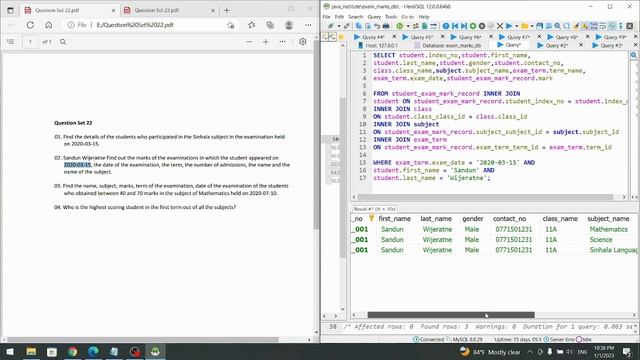Click the disconnect icon in HeidiSQL toolbar
Screen dimensions: 640x360
click(347, 26)
